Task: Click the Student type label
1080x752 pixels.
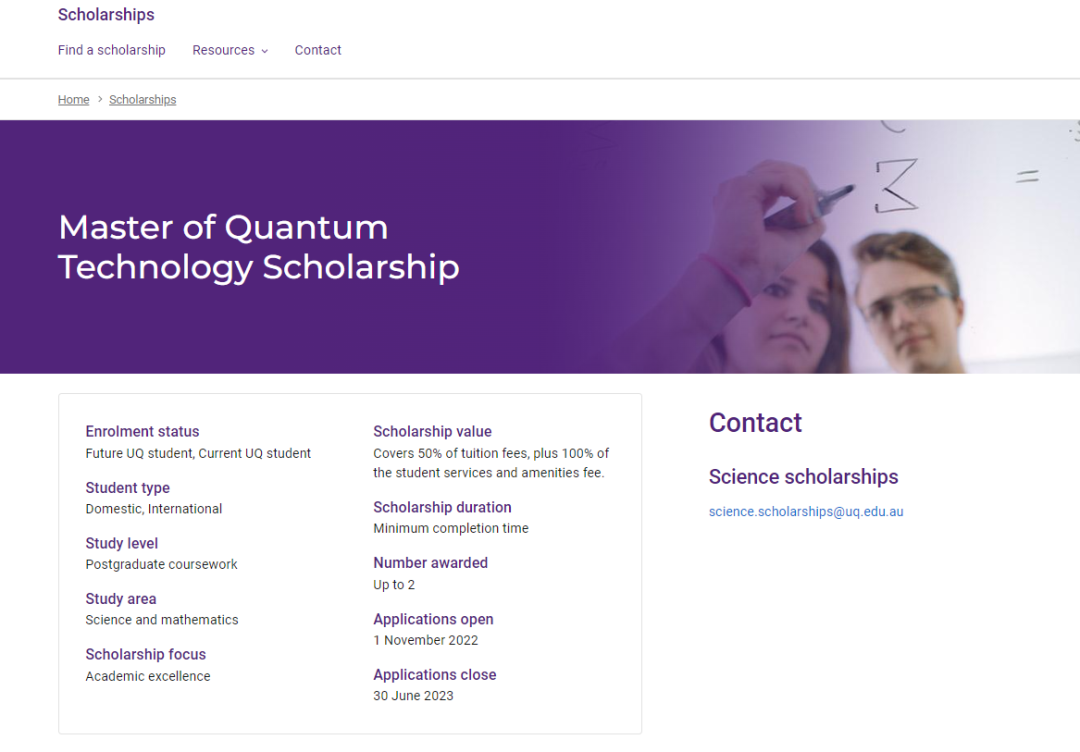Action: 127,488
